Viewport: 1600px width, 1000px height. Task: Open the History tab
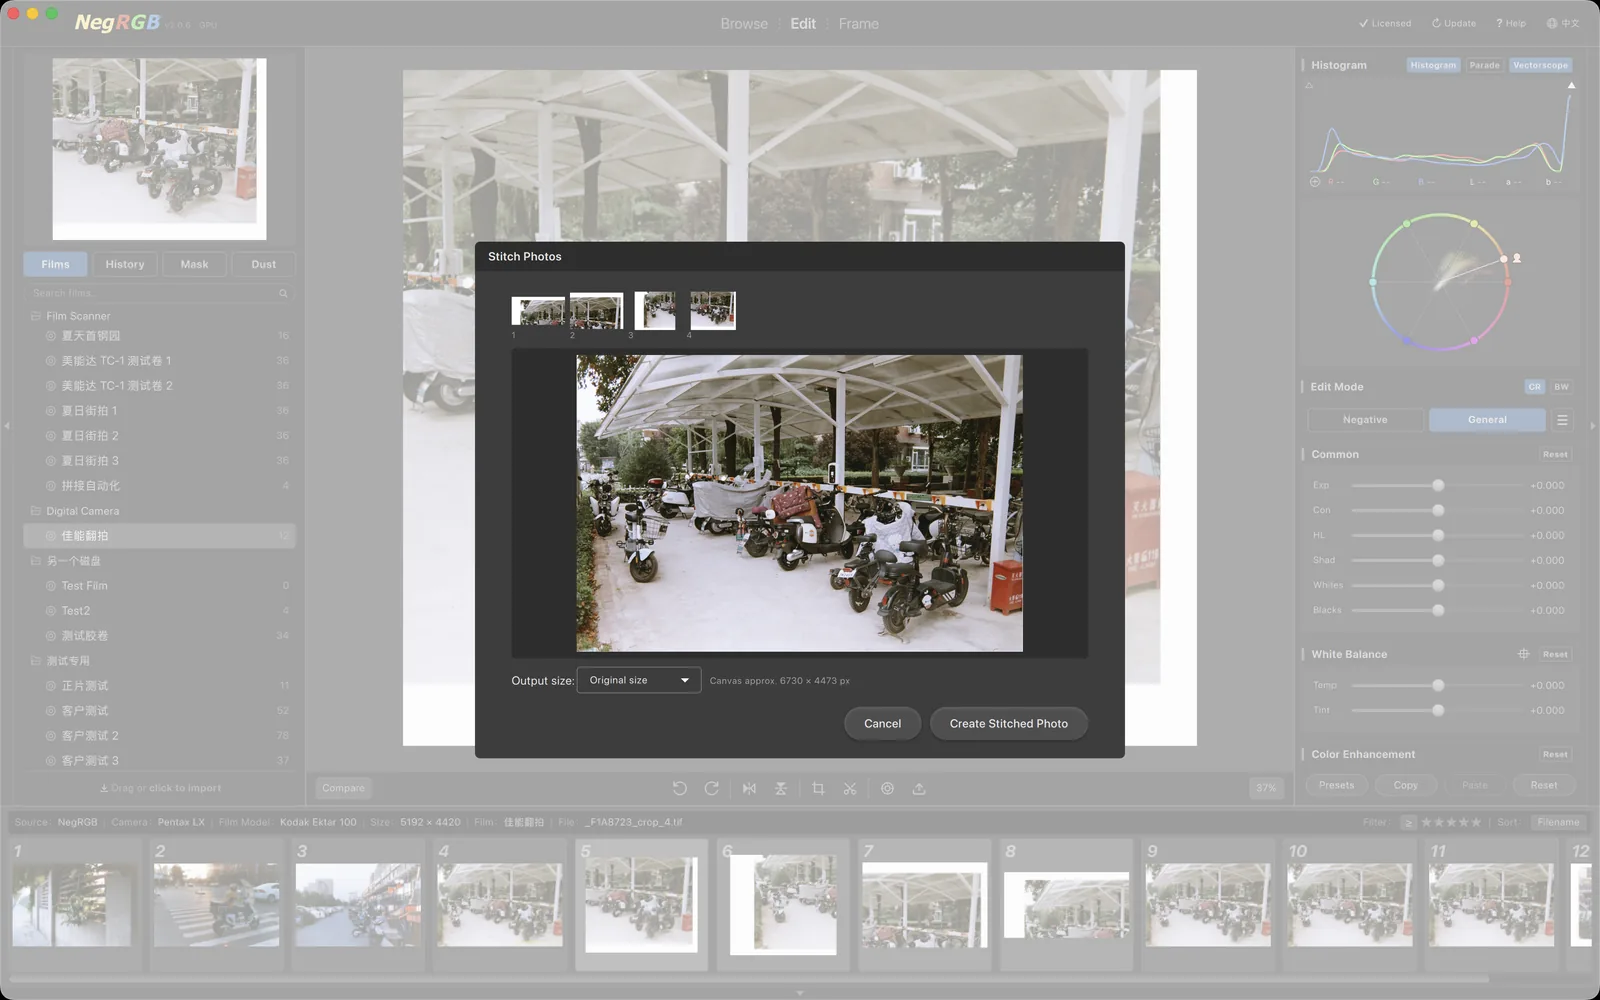point(125,264)
